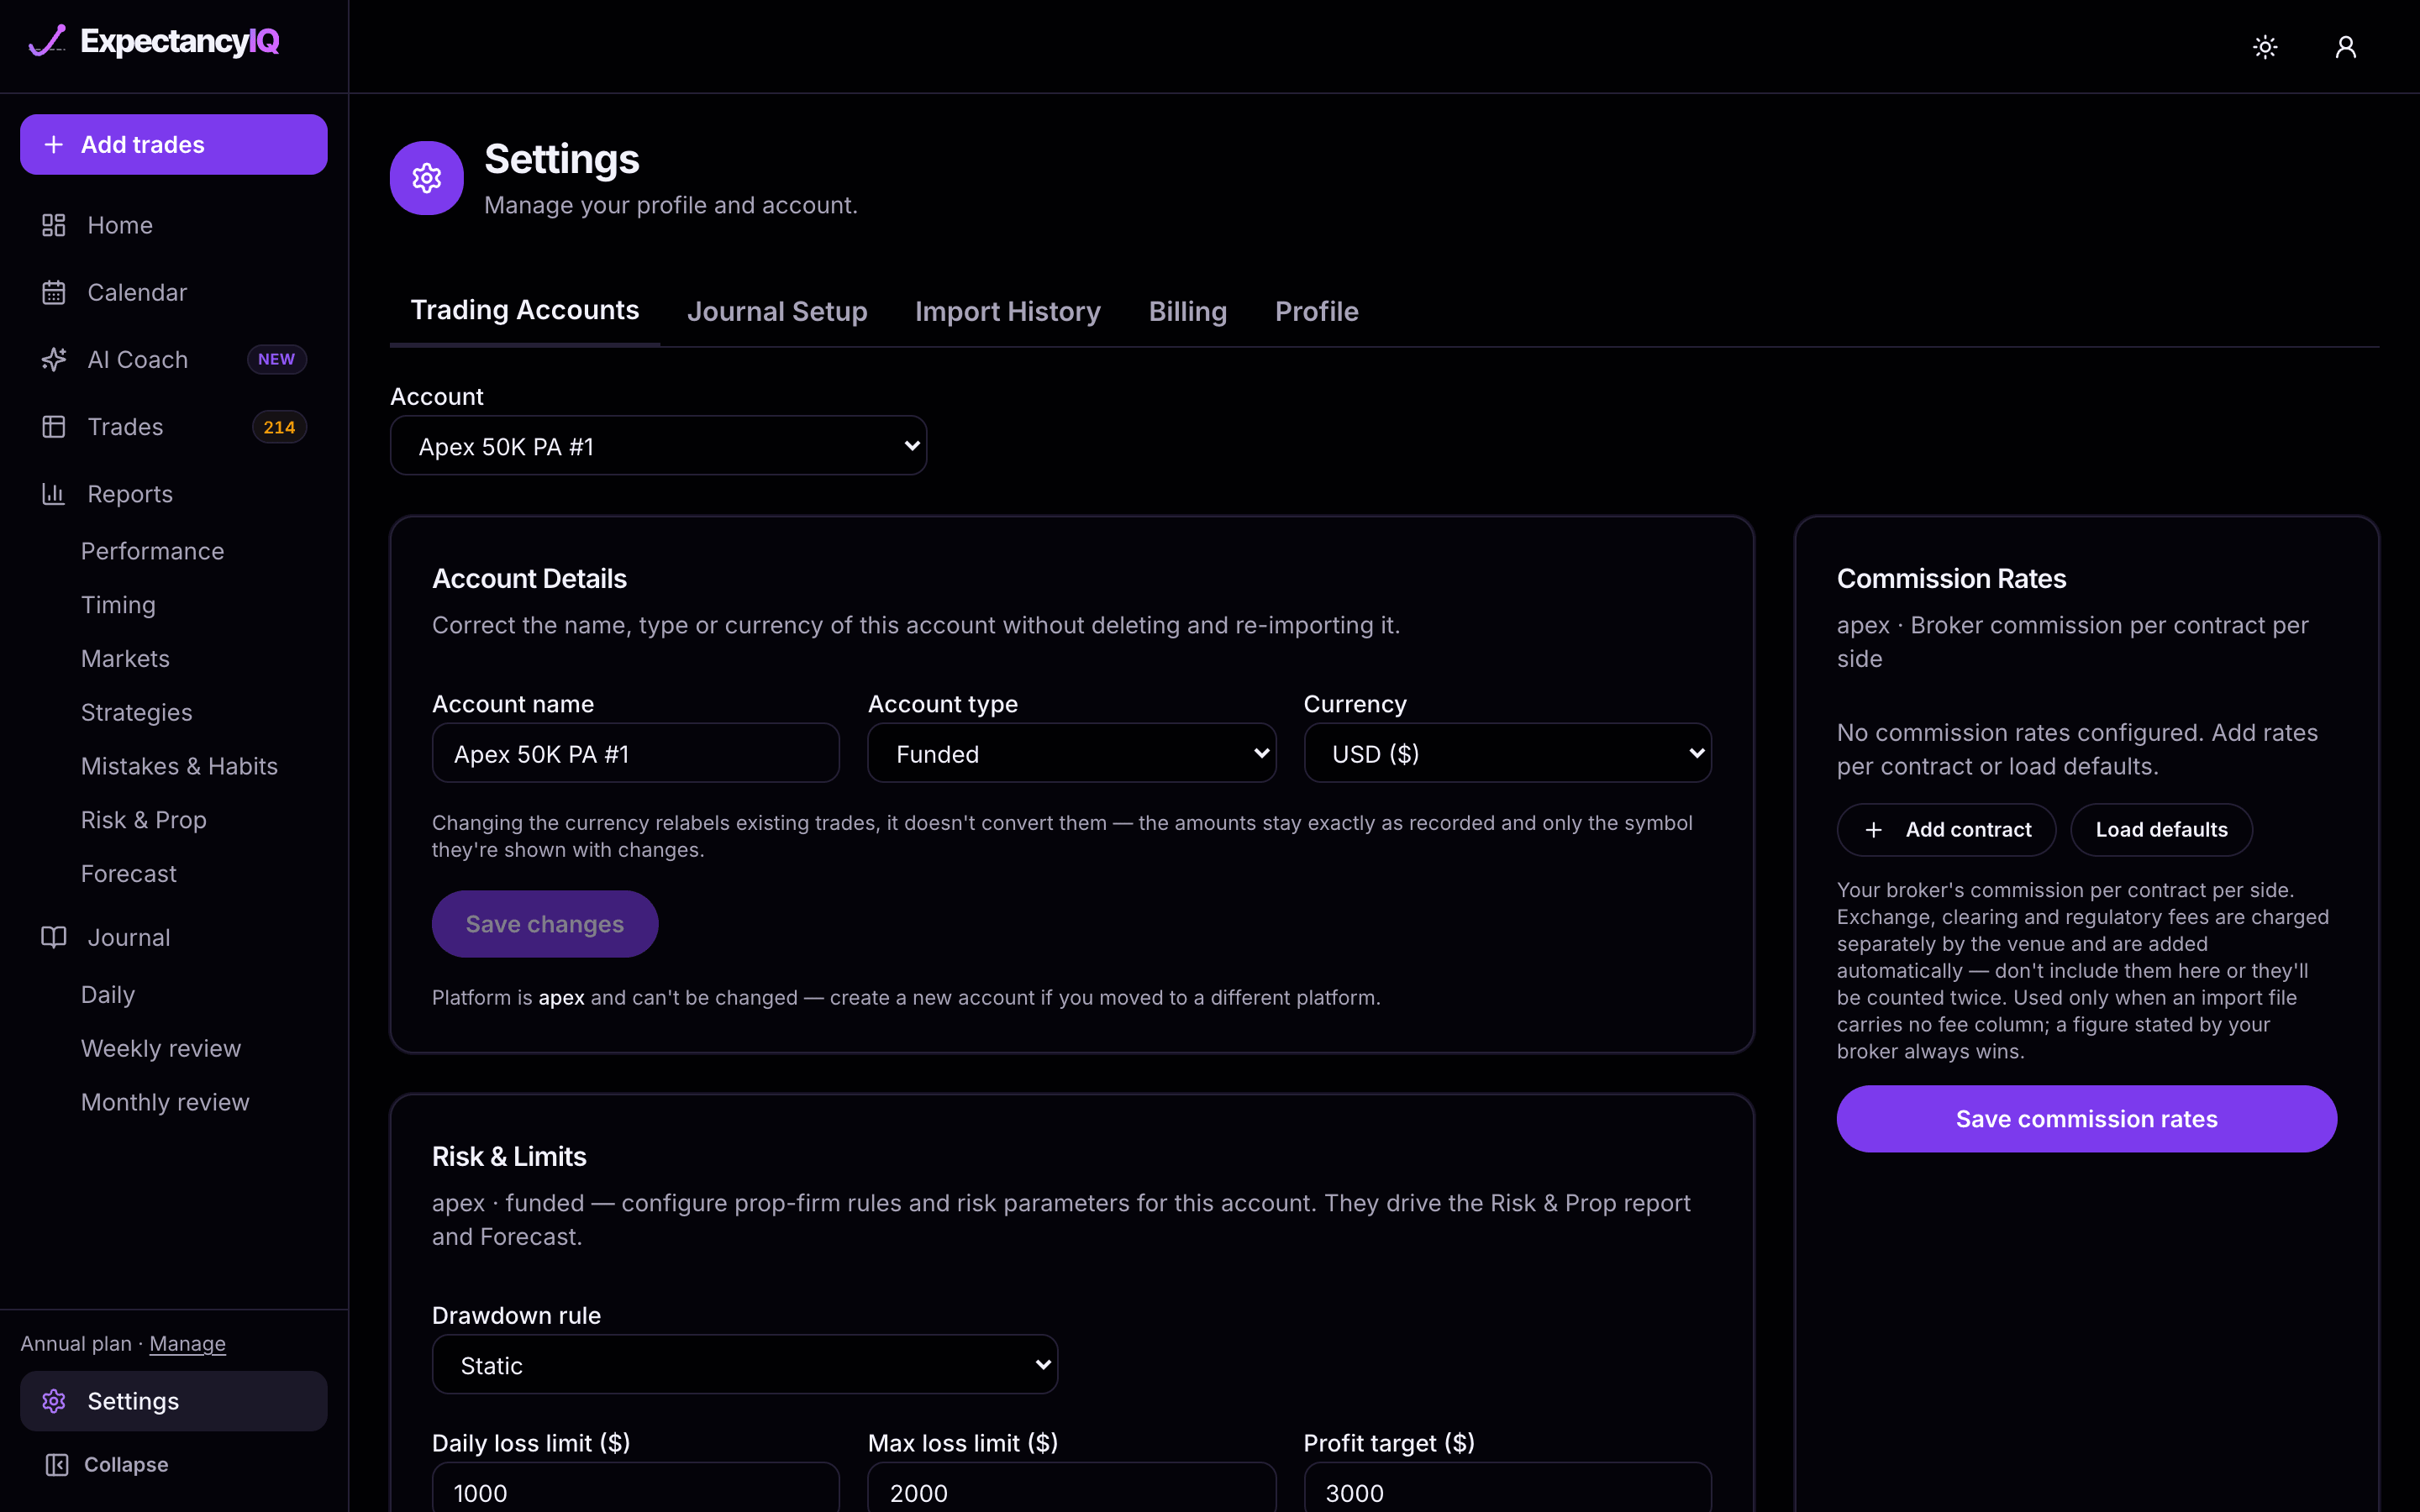Screen dimensions: 2420x1512
Task: Open the Risk & Prop report
Action: [x=144, y=820]
